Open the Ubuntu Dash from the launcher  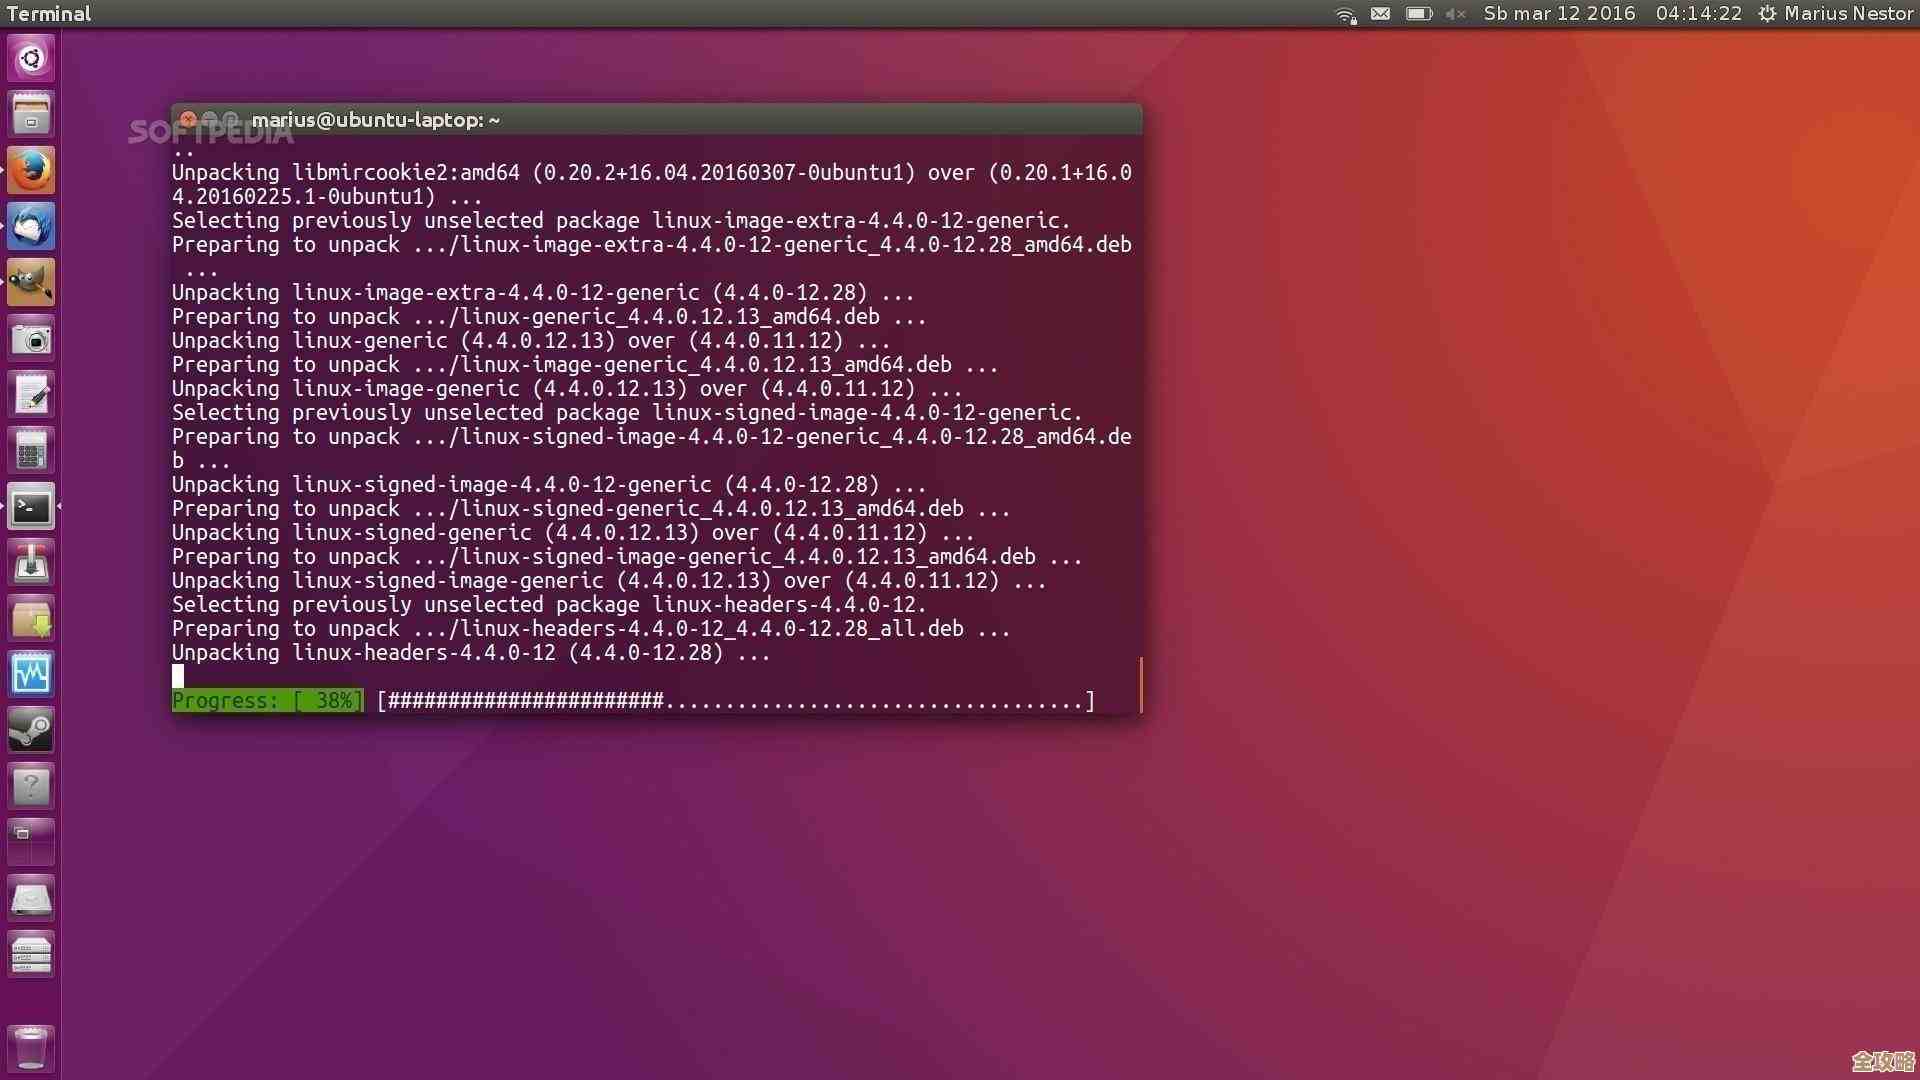[x=31, y=58]
